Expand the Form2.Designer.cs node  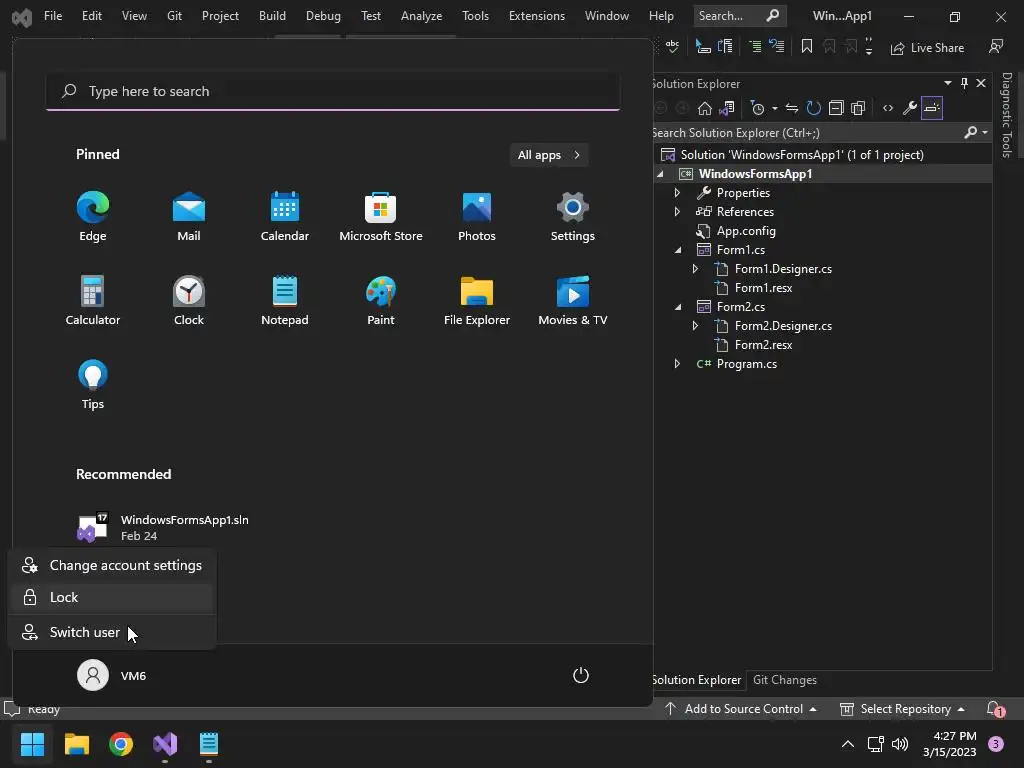[x=696, y=326]
